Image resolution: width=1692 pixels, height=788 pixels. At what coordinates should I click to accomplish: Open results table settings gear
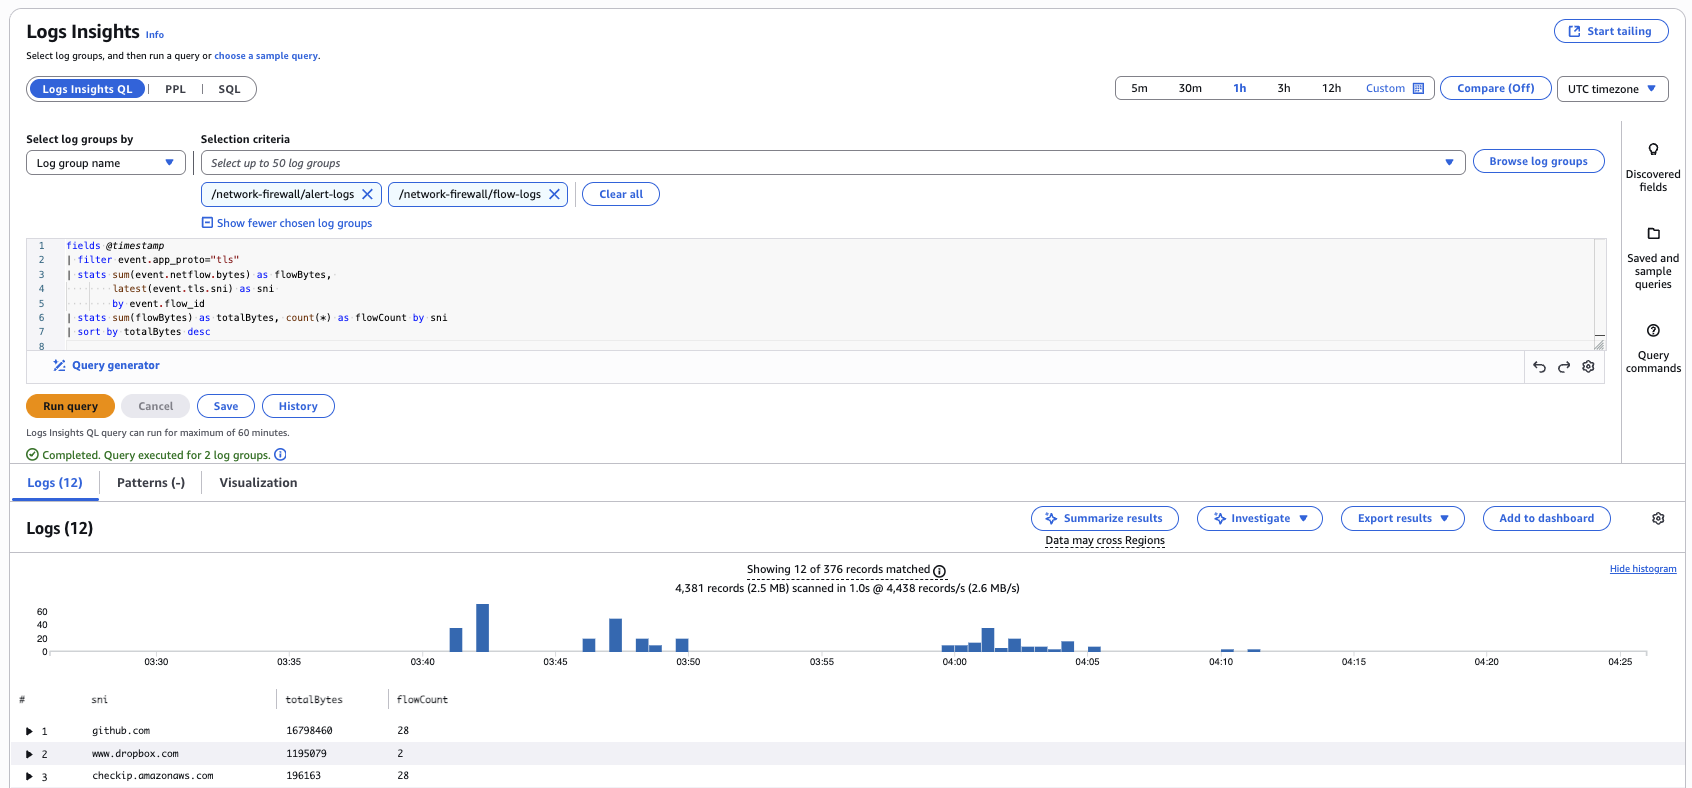point(1658,518)
